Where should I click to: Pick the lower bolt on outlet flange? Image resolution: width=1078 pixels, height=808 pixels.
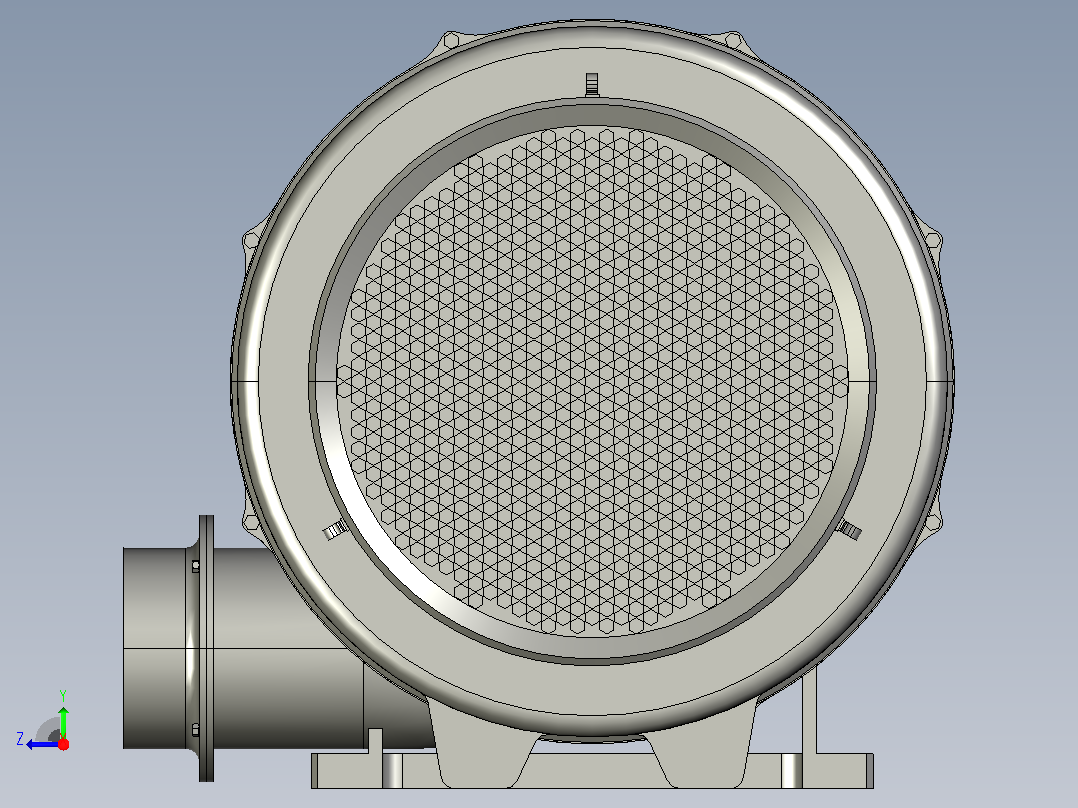tap(195, 730)
